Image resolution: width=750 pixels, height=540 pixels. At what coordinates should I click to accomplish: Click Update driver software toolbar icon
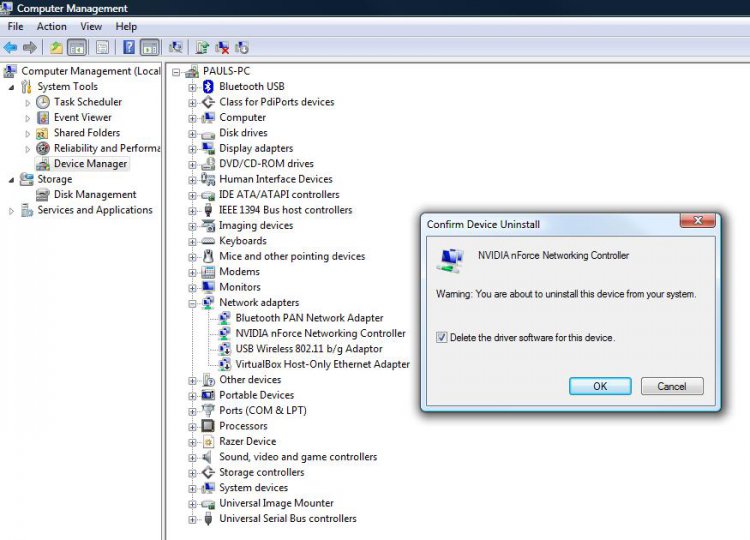click(x=202, y=47)
